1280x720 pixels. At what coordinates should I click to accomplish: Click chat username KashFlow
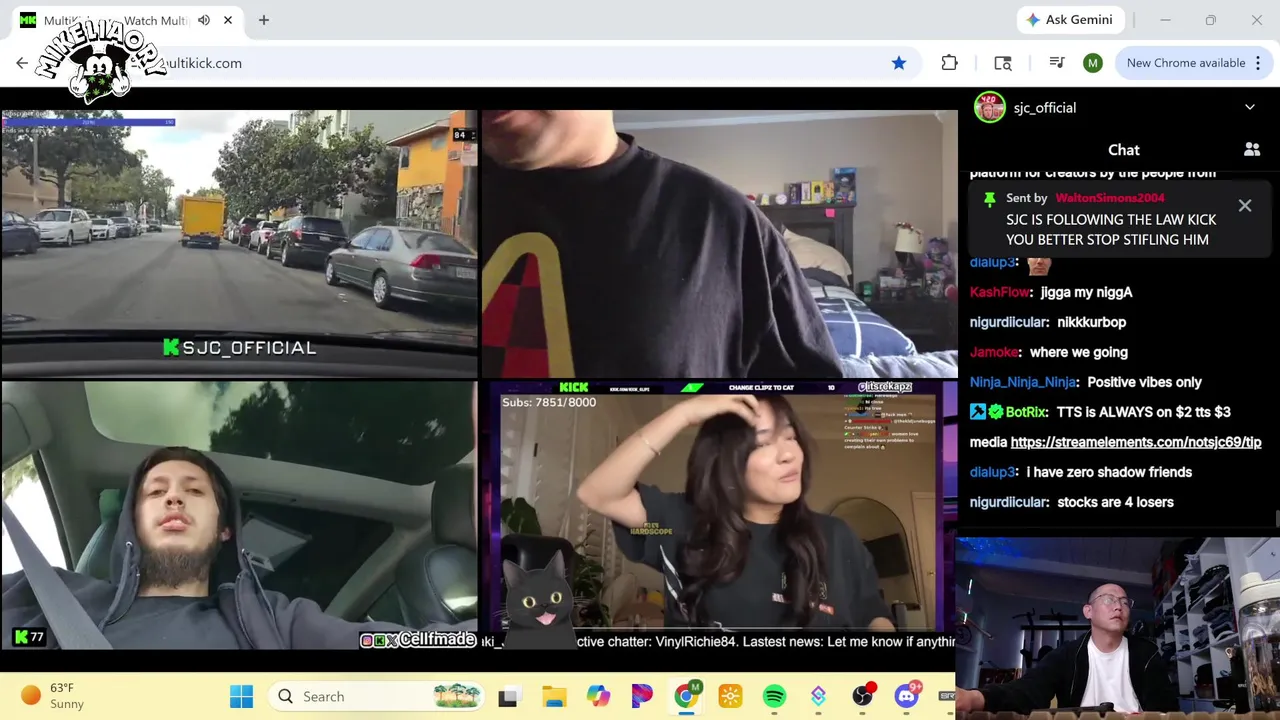999,292
